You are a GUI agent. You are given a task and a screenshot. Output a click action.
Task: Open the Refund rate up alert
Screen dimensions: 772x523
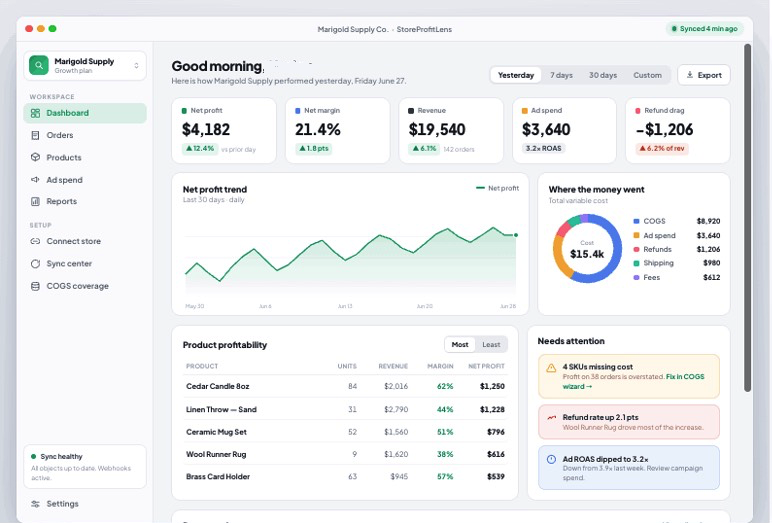click(x=629, y=422)
